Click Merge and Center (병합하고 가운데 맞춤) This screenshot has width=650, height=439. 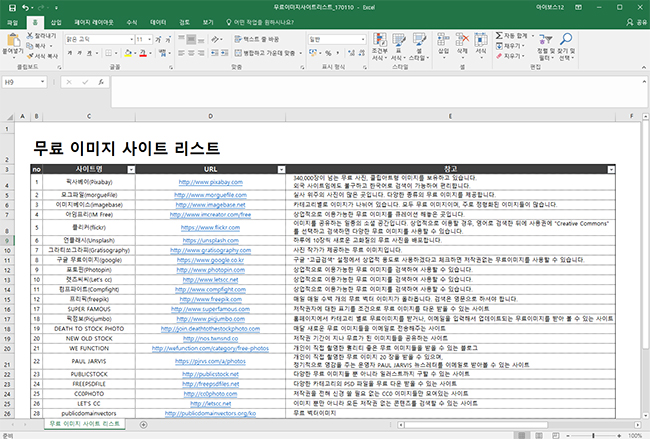[x=265, y=53]
